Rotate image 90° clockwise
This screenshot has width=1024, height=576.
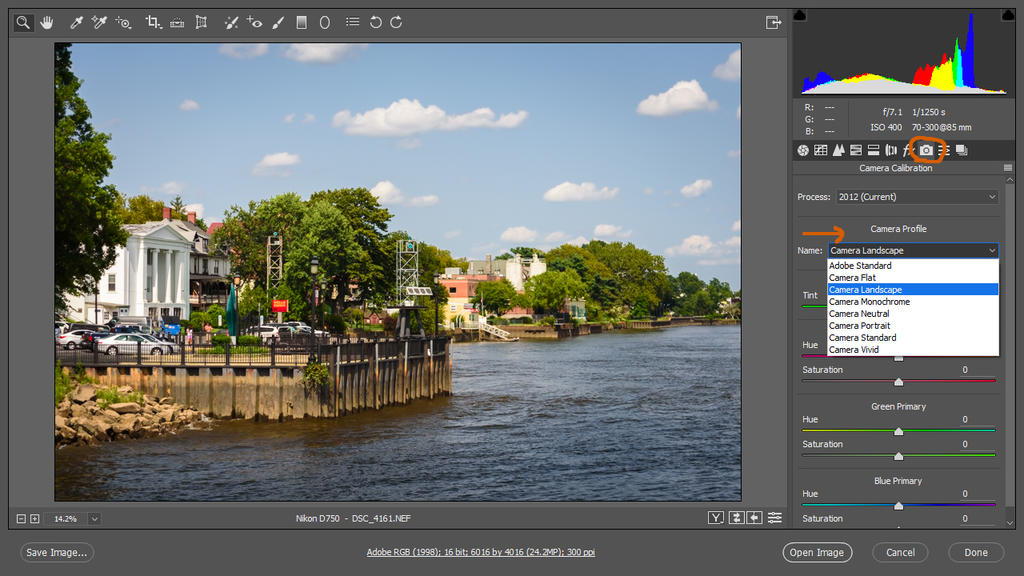click(397, 22)
